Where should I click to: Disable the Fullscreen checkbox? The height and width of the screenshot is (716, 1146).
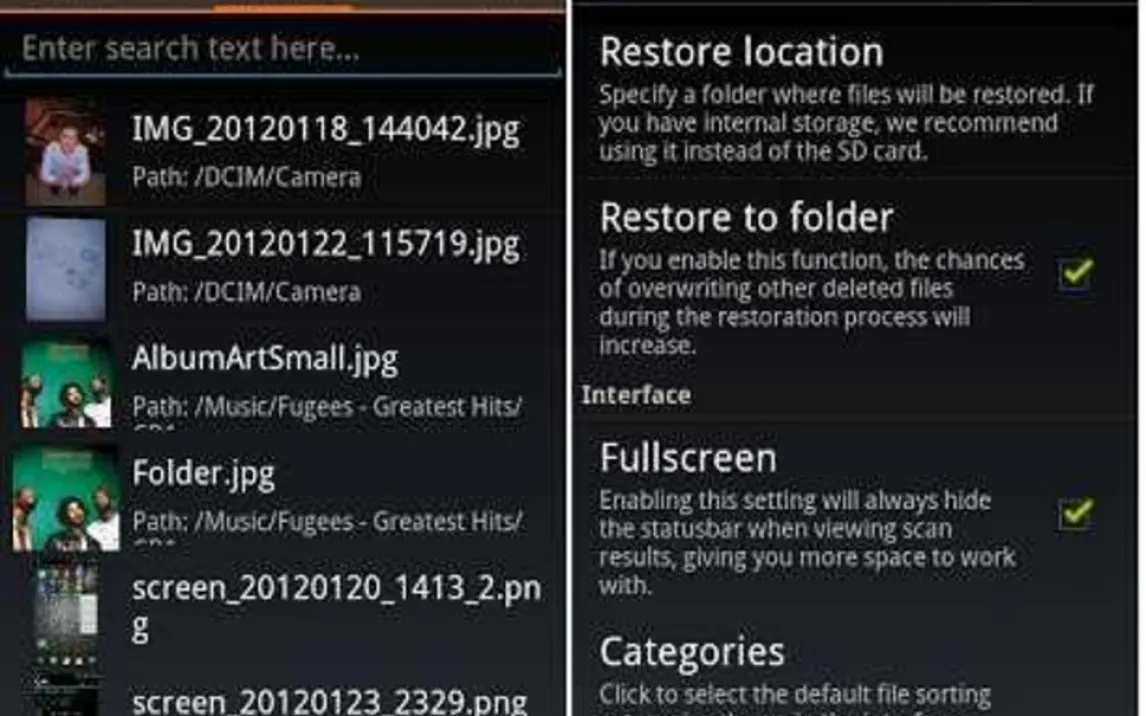pos(1076,513)
